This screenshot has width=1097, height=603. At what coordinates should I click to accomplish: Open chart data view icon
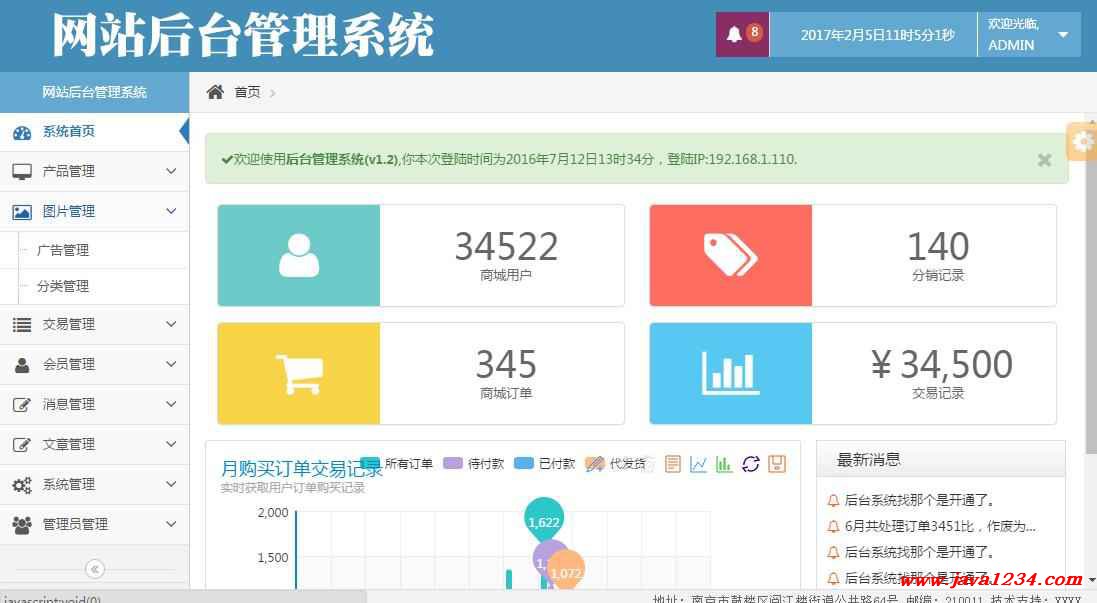click(x=672, y=464)
